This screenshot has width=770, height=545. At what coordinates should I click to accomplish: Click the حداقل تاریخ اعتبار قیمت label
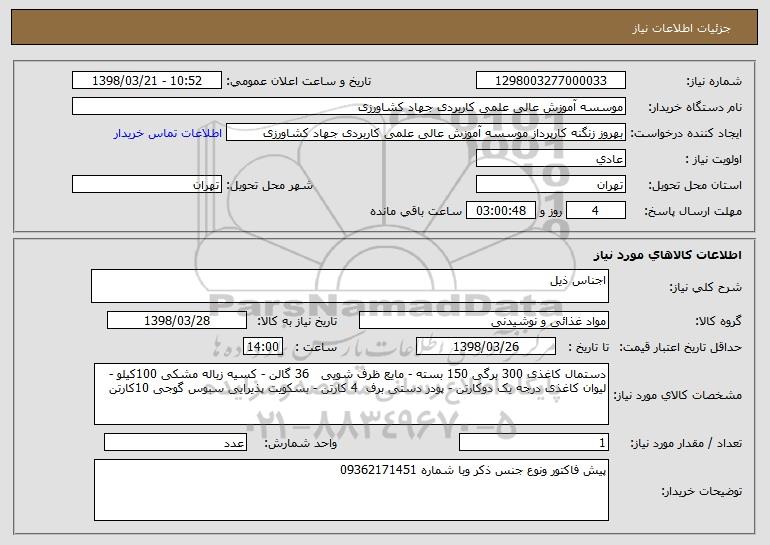pyautogui.click(x=680, y=347)
